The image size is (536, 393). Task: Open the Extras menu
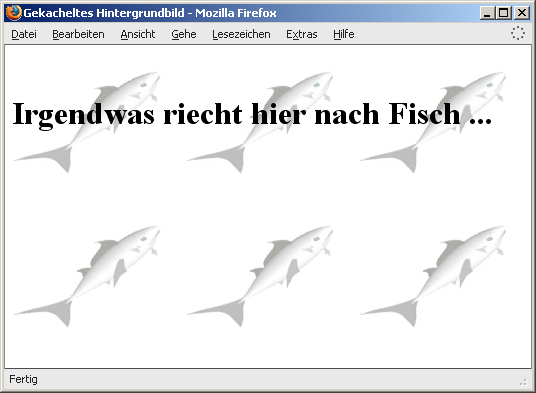(302, 34)
